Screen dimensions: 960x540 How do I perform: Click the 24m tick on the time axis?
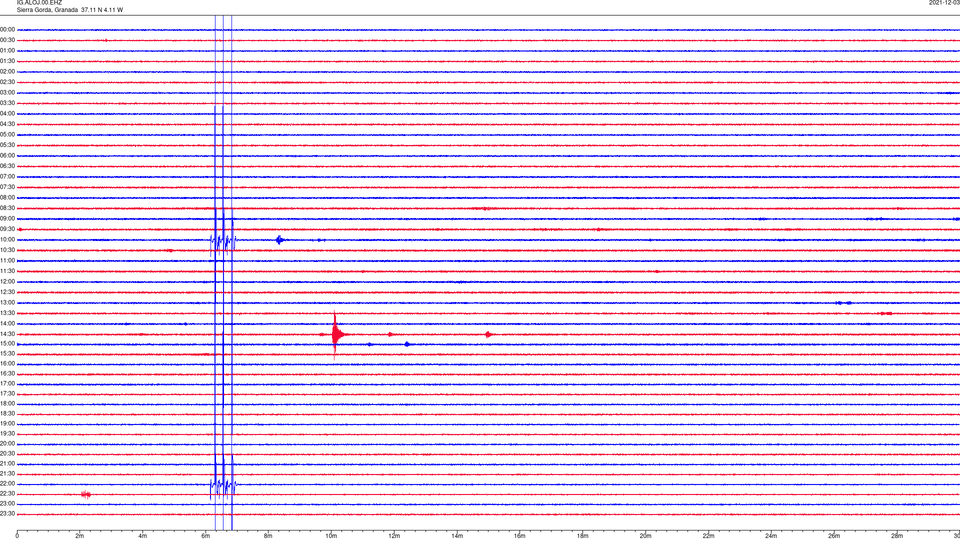pyautogui.click(x=771, y=536)
